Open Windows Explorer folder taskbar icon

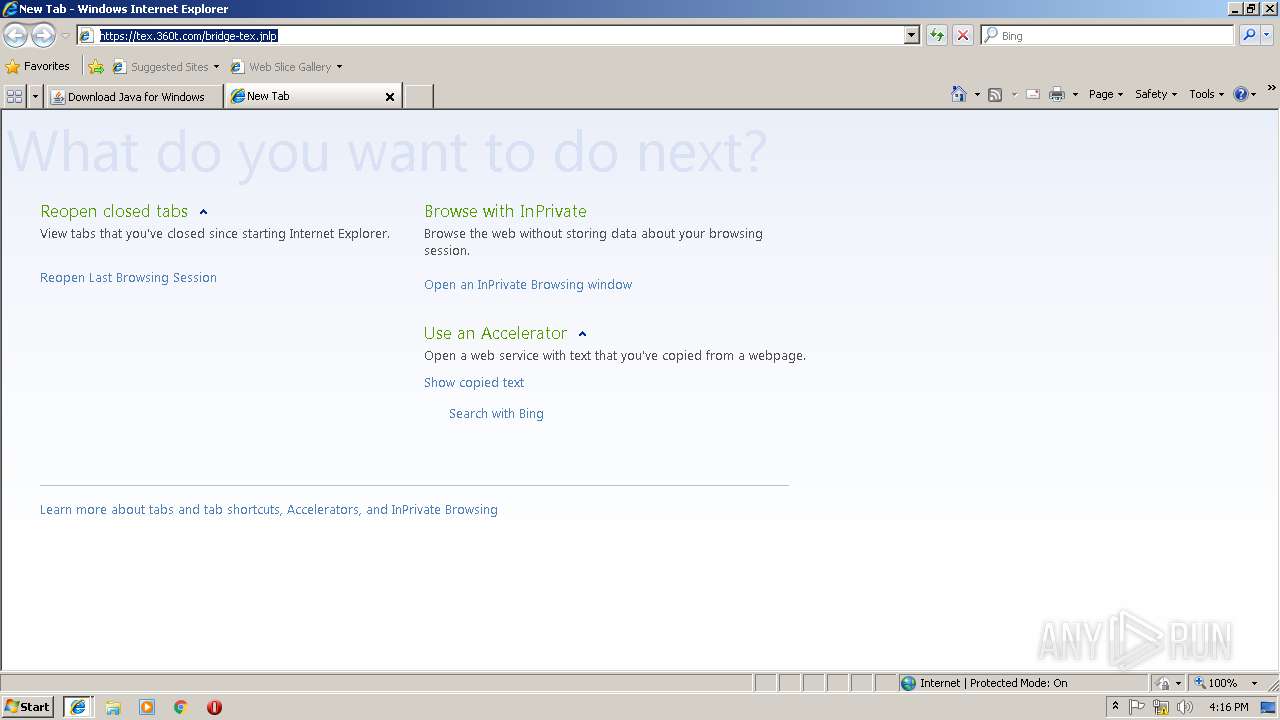pyautogui.click(x=113, y=707)
